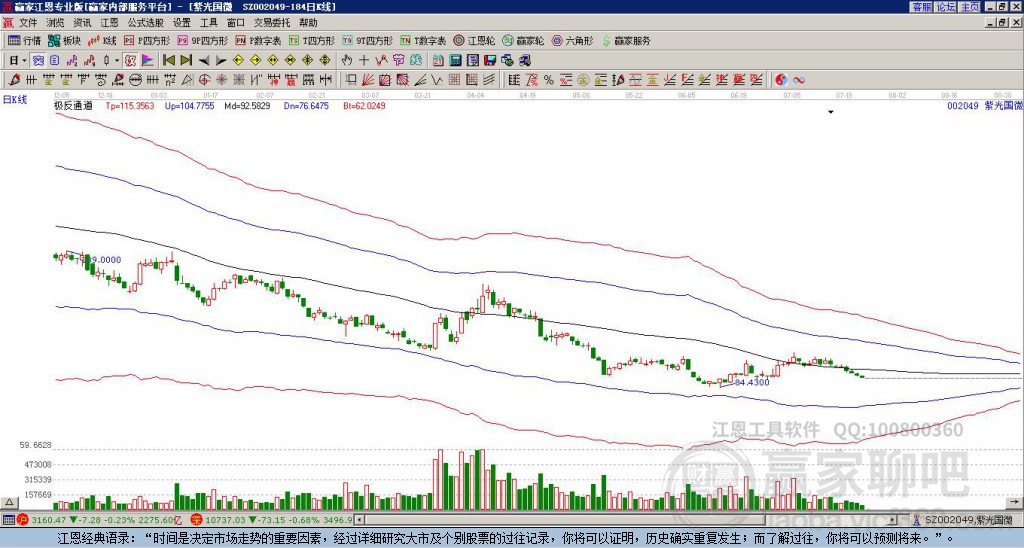This screenshot has height=548, width=1024.
Task: Click the save floppy disk icon
Action: 490,61
